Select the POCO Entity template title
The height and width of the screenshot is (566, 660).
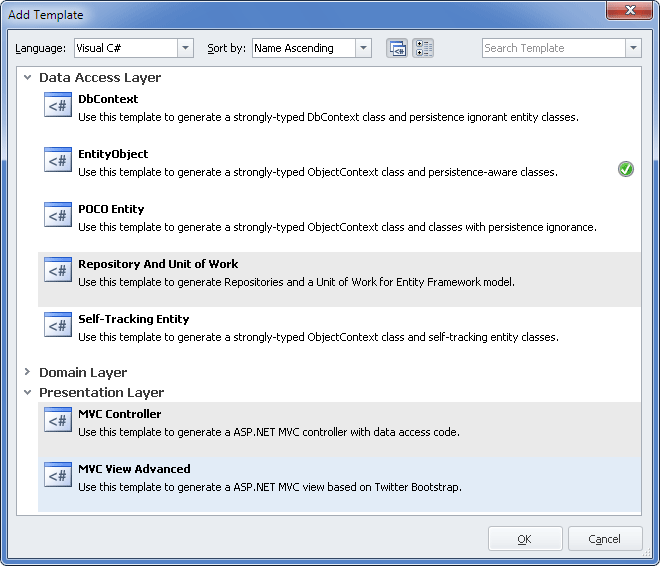111,209
